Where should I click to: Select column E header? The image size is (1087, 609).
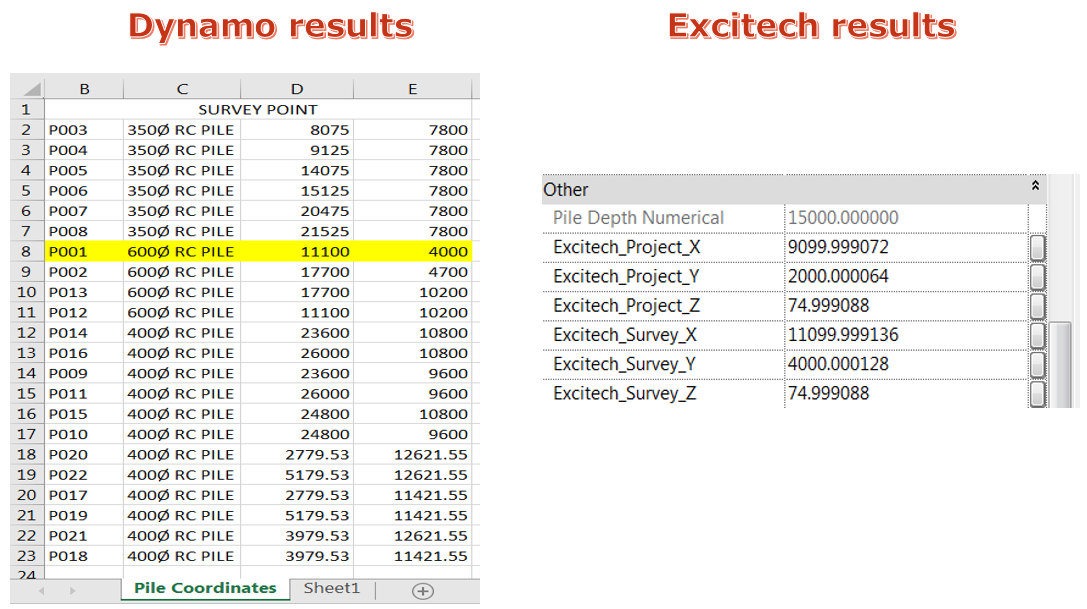click(412, 89)
